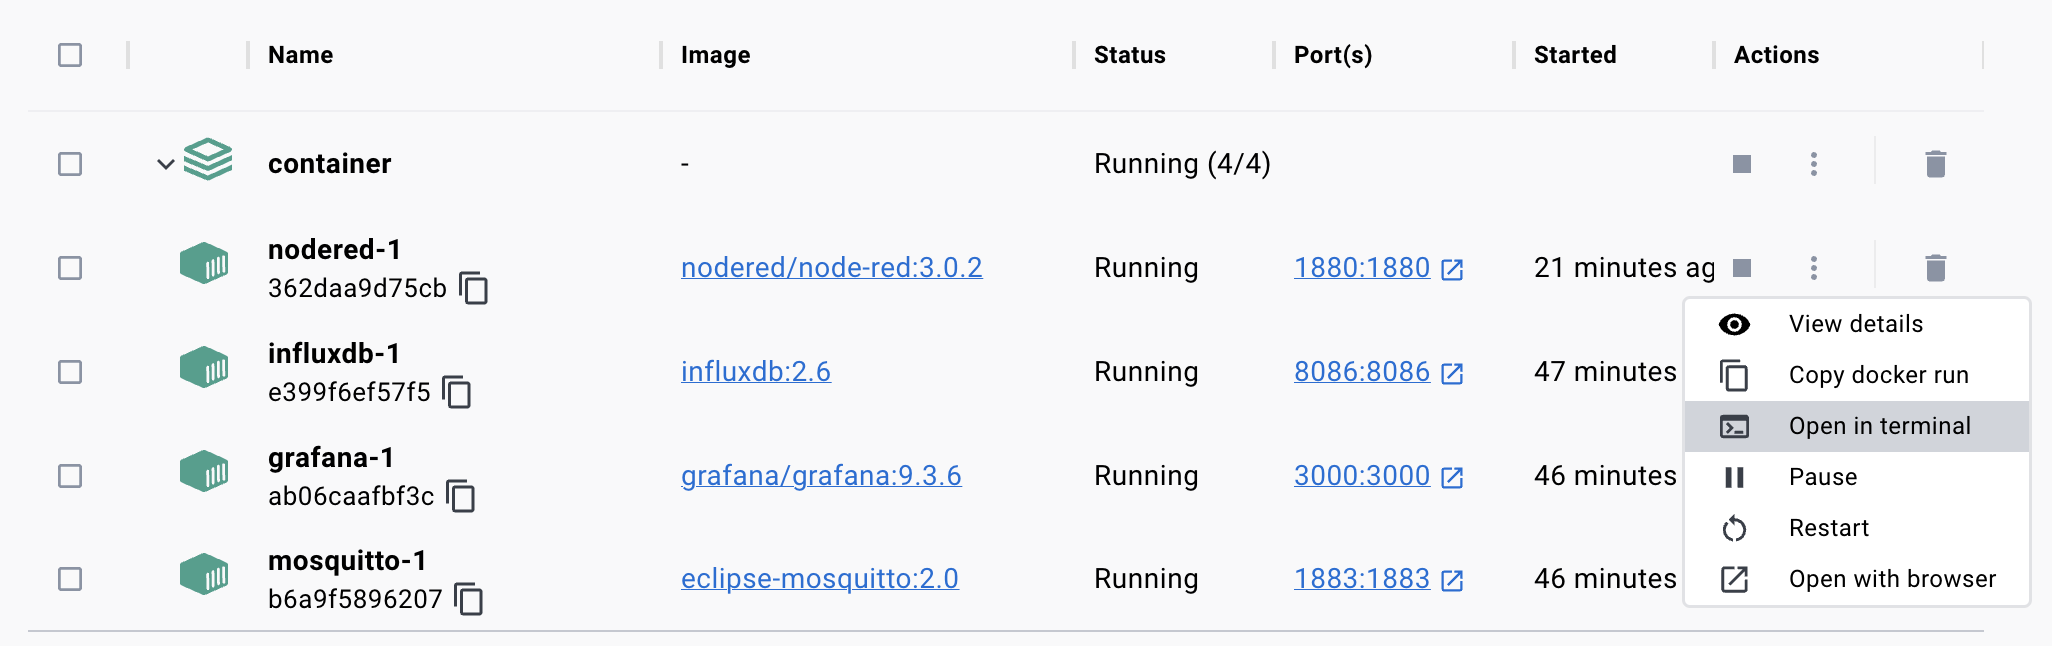
Task: Stop the nodered-1 container
Action: 1741,268
